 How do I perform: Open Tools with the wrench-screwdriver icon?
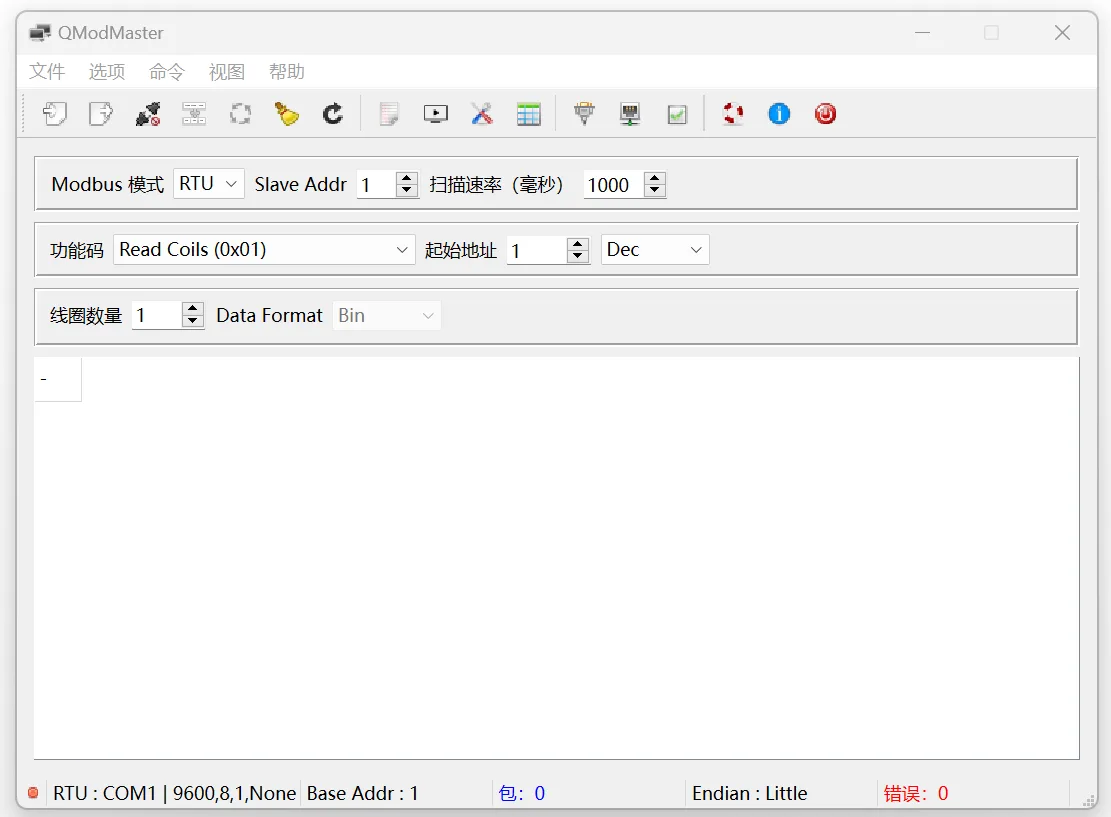click(x=482, y=113)
